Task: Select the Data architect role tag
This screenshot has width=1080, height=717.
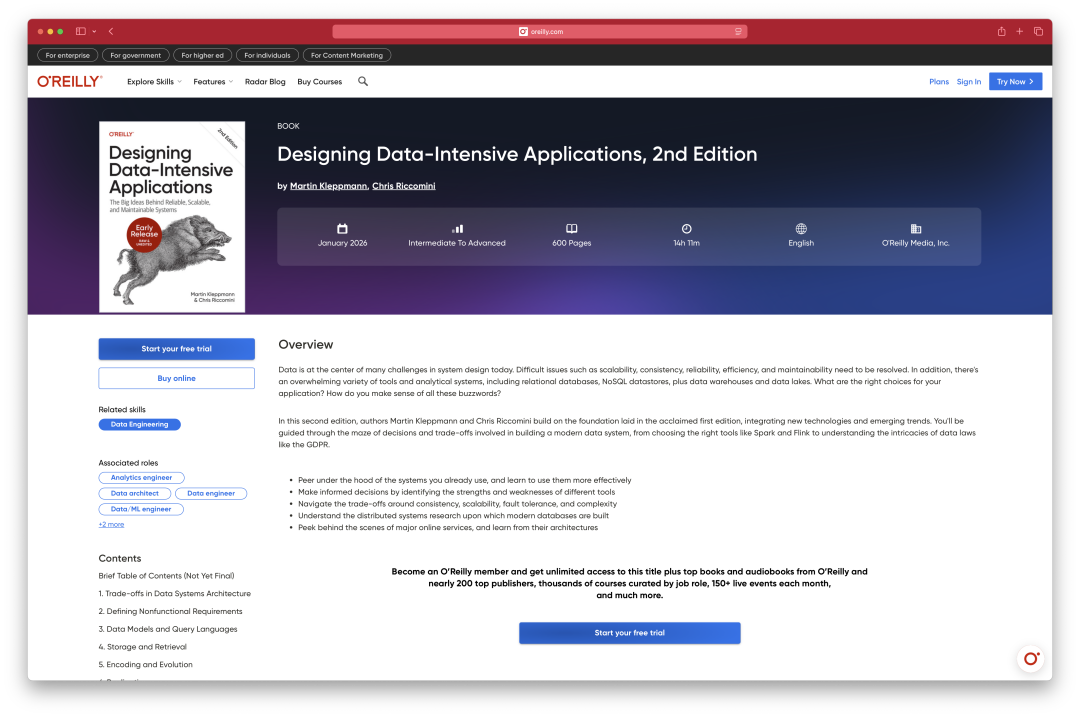Action: 134,493
